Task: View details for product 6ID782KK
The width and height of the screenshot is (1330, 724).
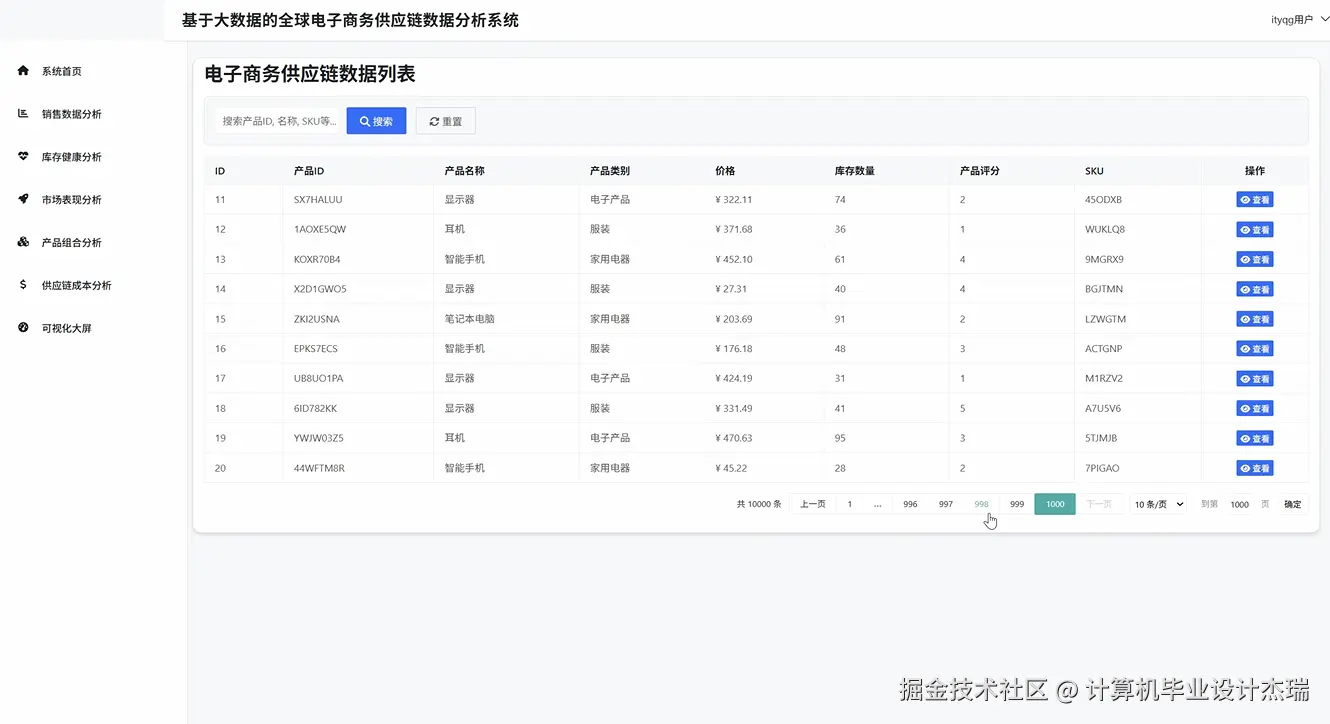Action: coord(1254,409)
